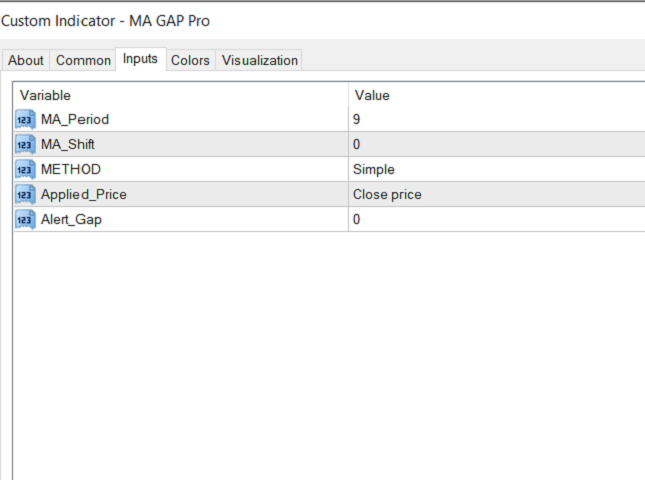Open the Common tab
Image resolution: width=645 pixels, height=480 pixels.
tap(83, 60)
